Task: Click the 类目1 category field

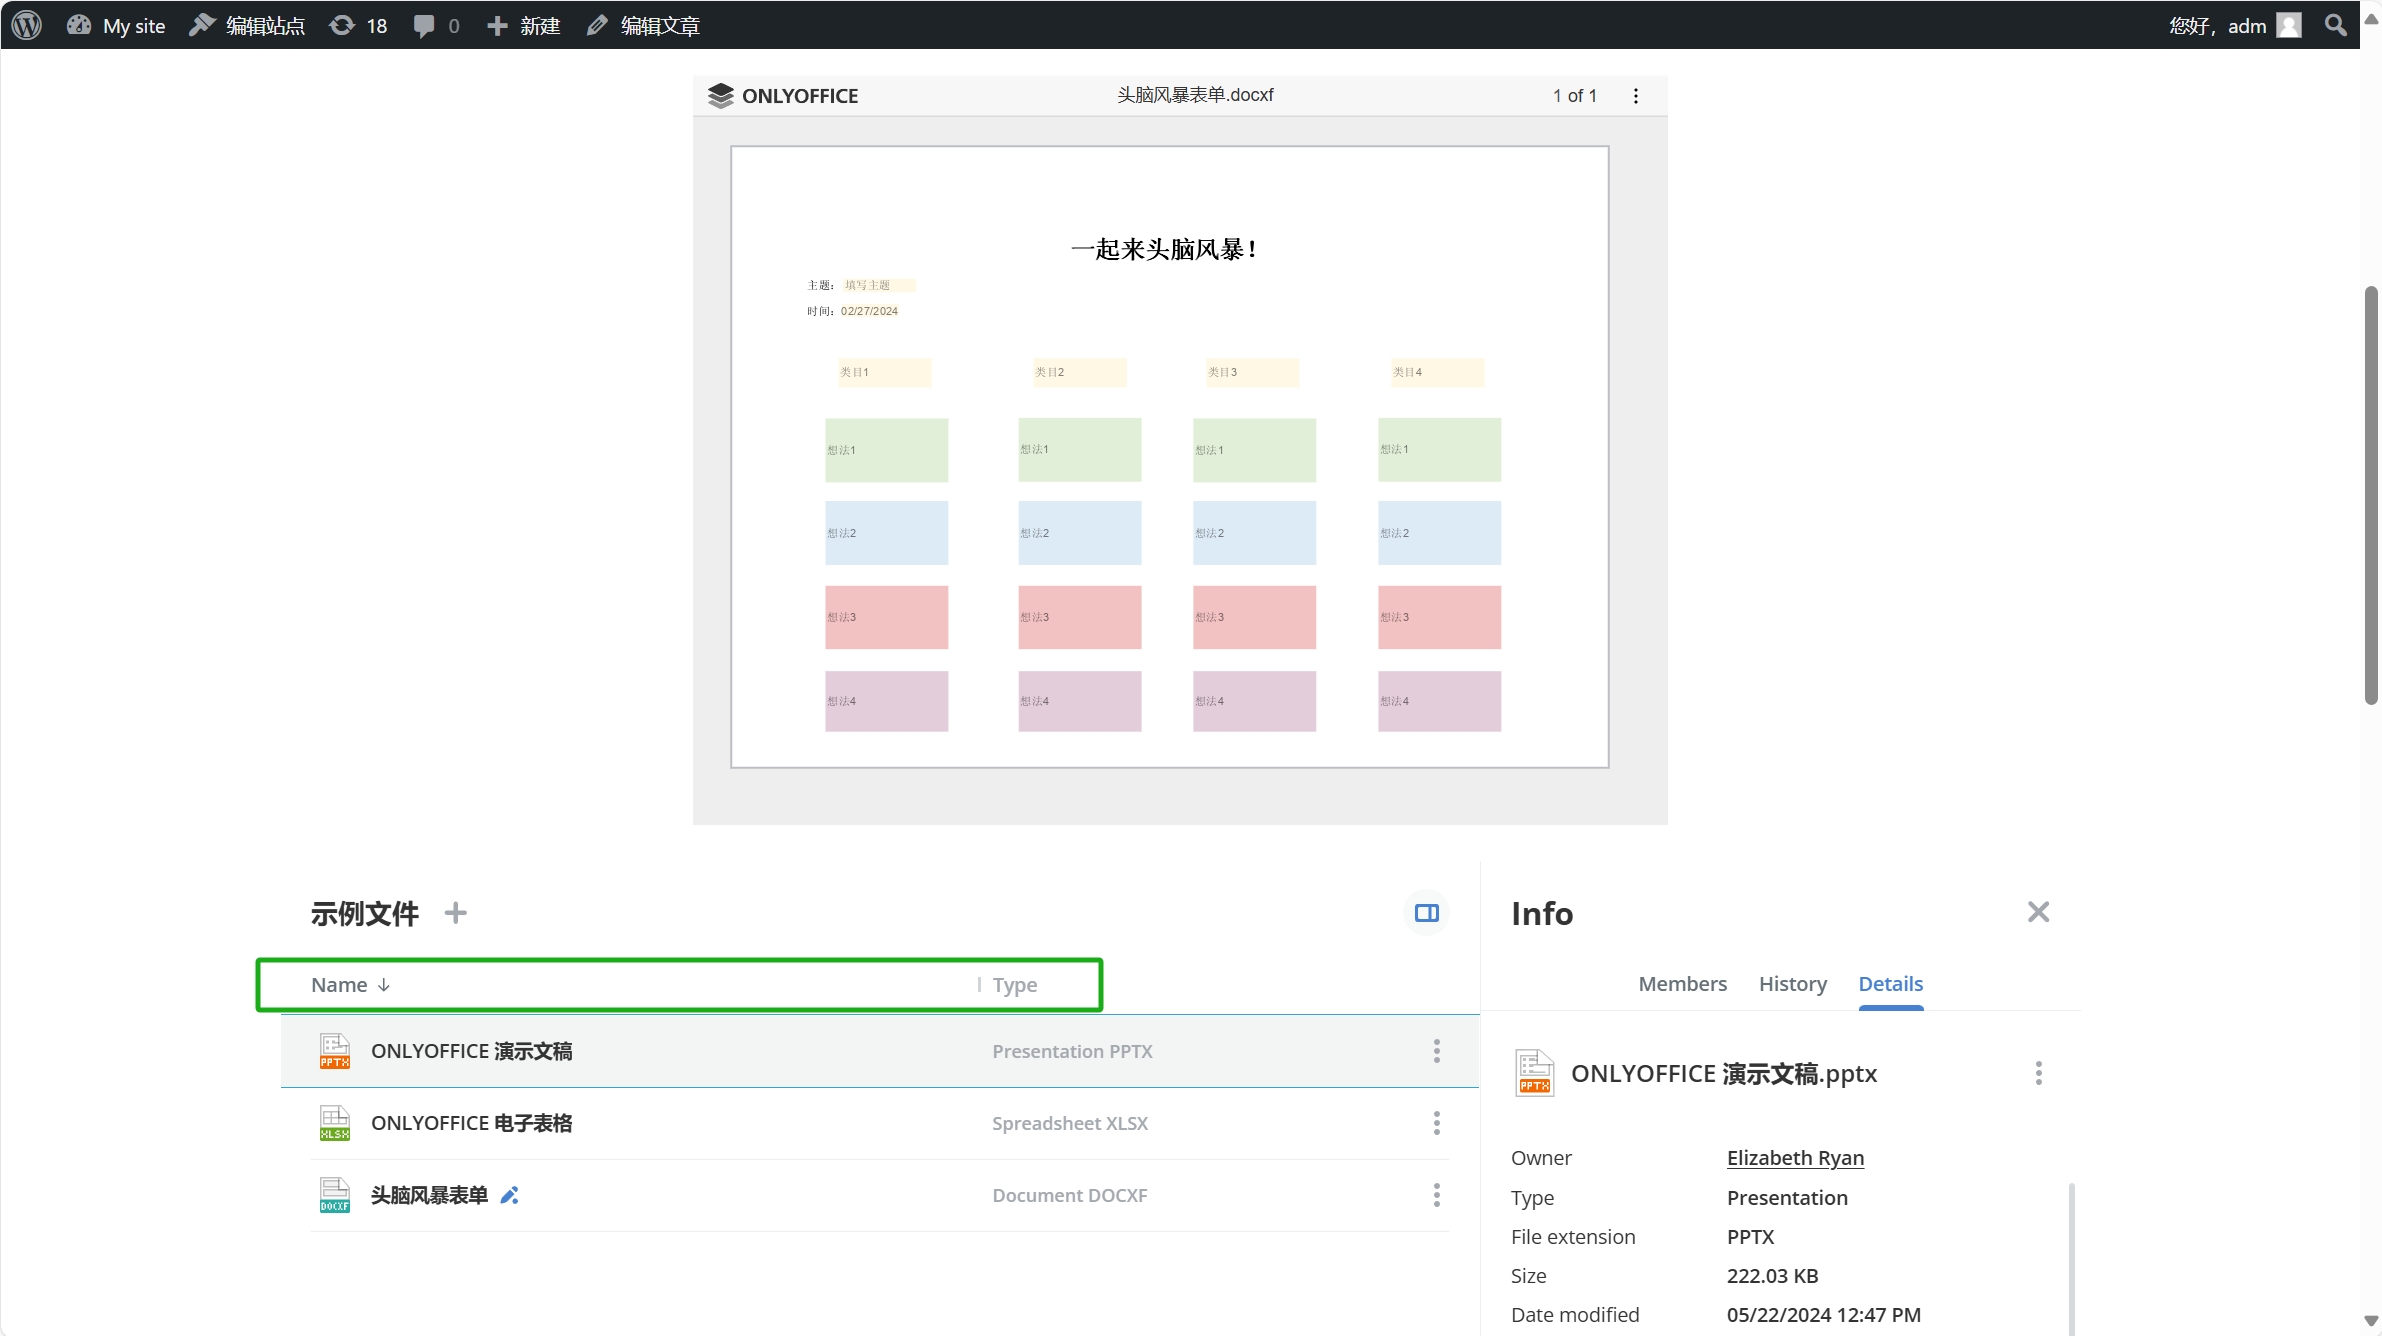Action: (885, 372)
